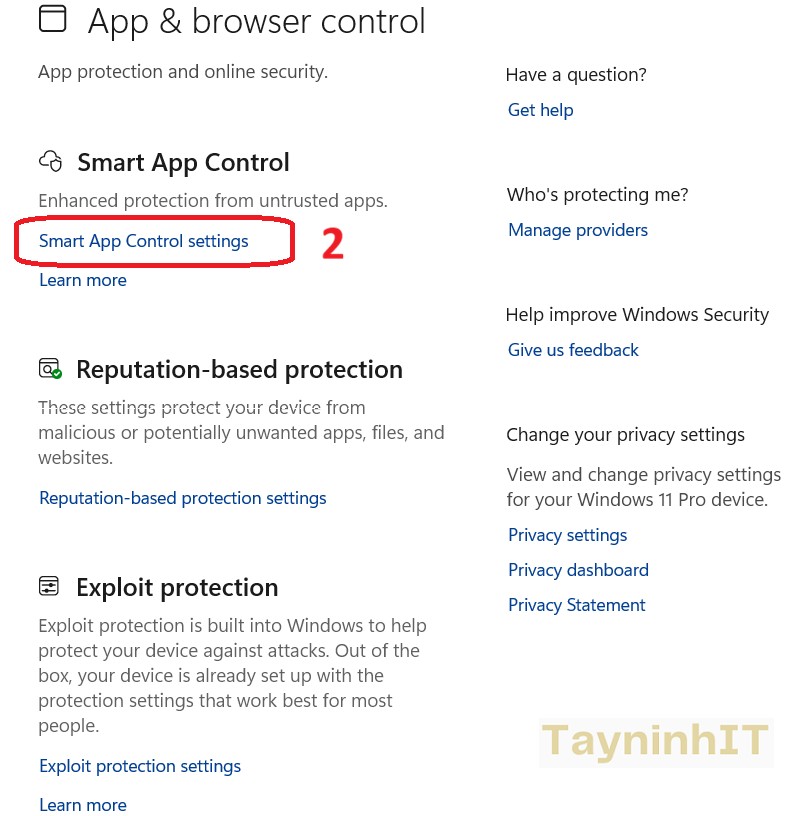Screen dimensions: 793x816
Task: Open Privacy settings link
Action: (x=567, y=535)
